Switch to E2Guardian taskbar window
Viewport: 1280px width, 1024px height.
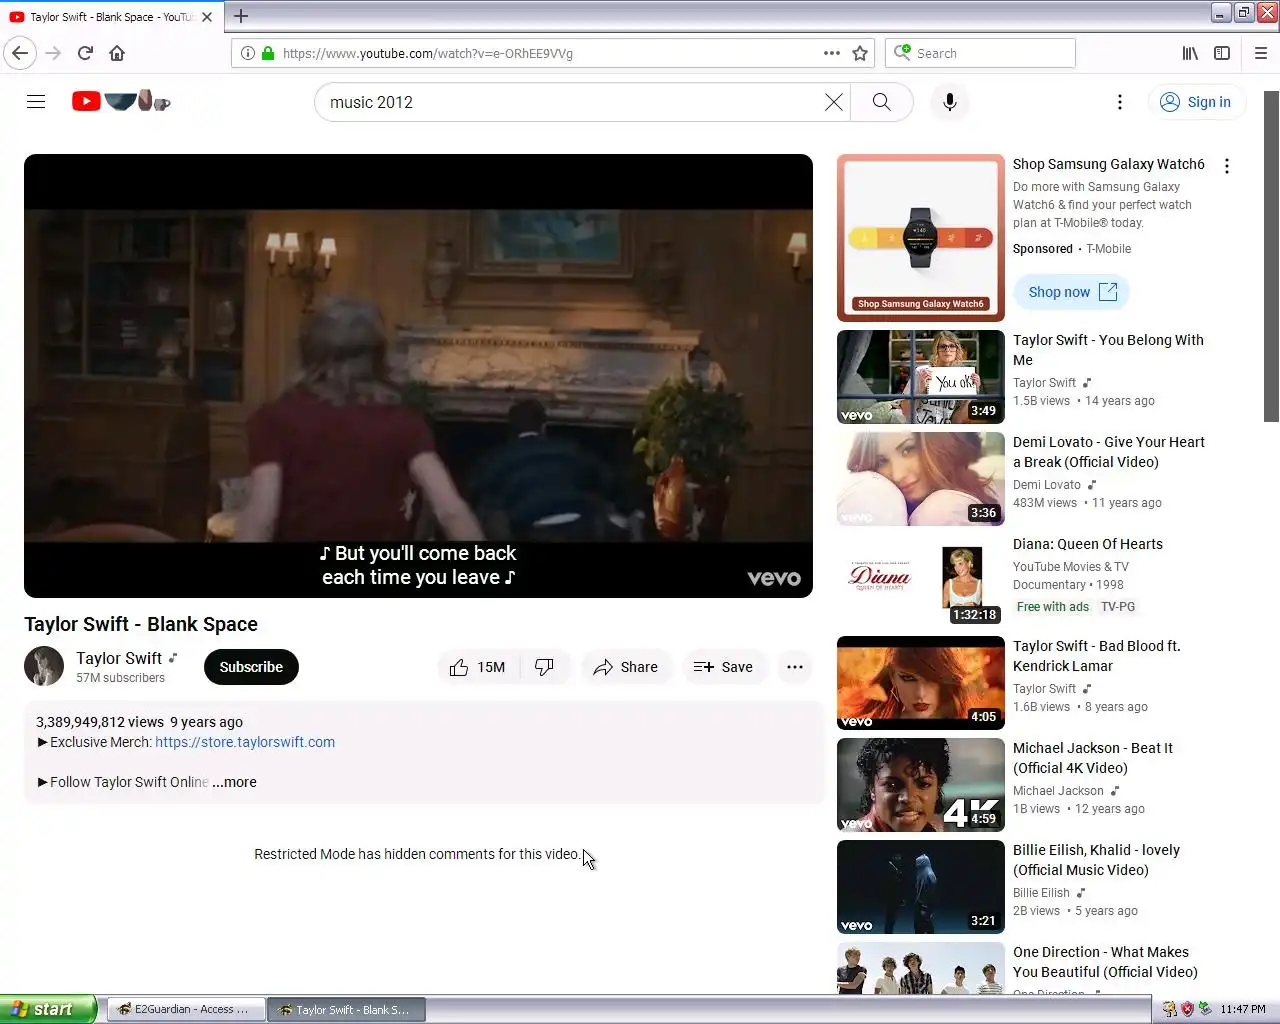tap(186, 1010)
